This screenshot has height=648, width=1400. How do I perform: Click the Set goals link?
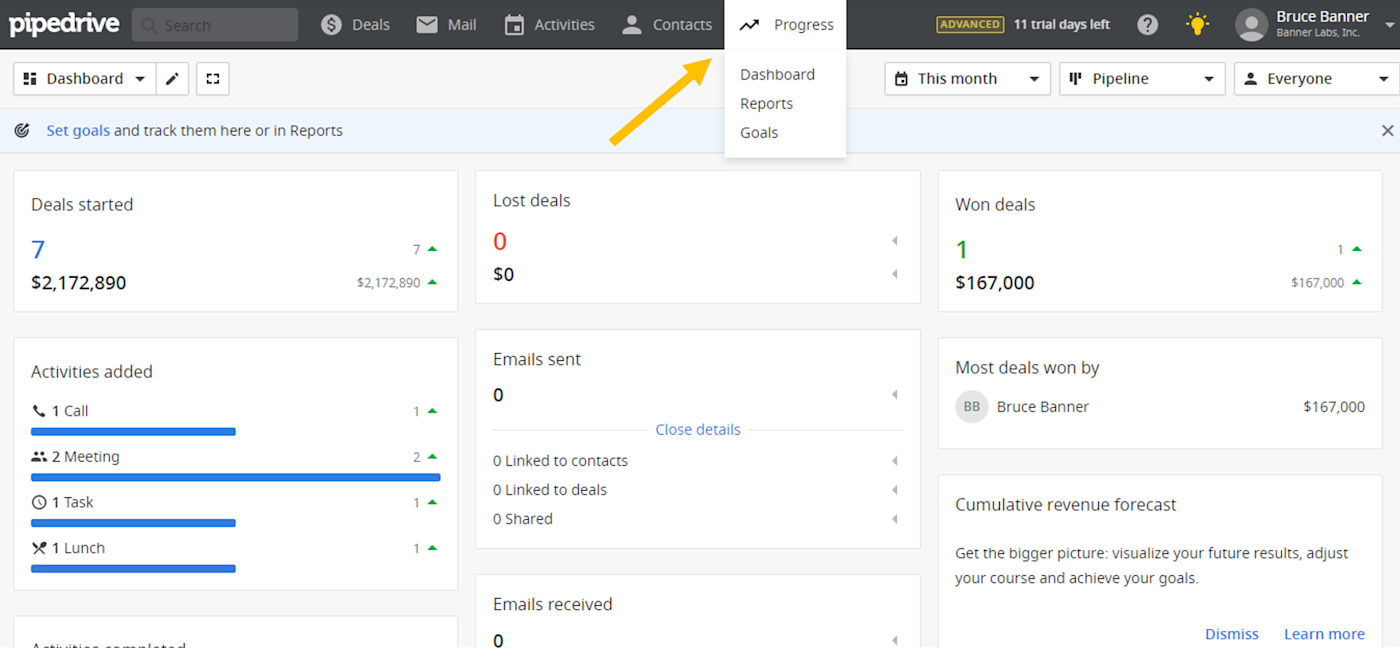click(78, 131)
